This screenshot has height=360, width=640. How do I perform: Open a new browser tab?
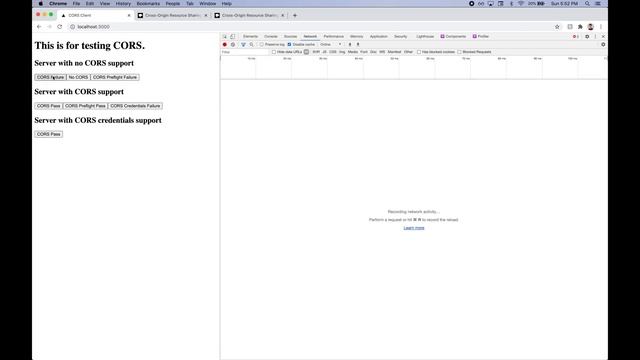[x=295, y=15]
